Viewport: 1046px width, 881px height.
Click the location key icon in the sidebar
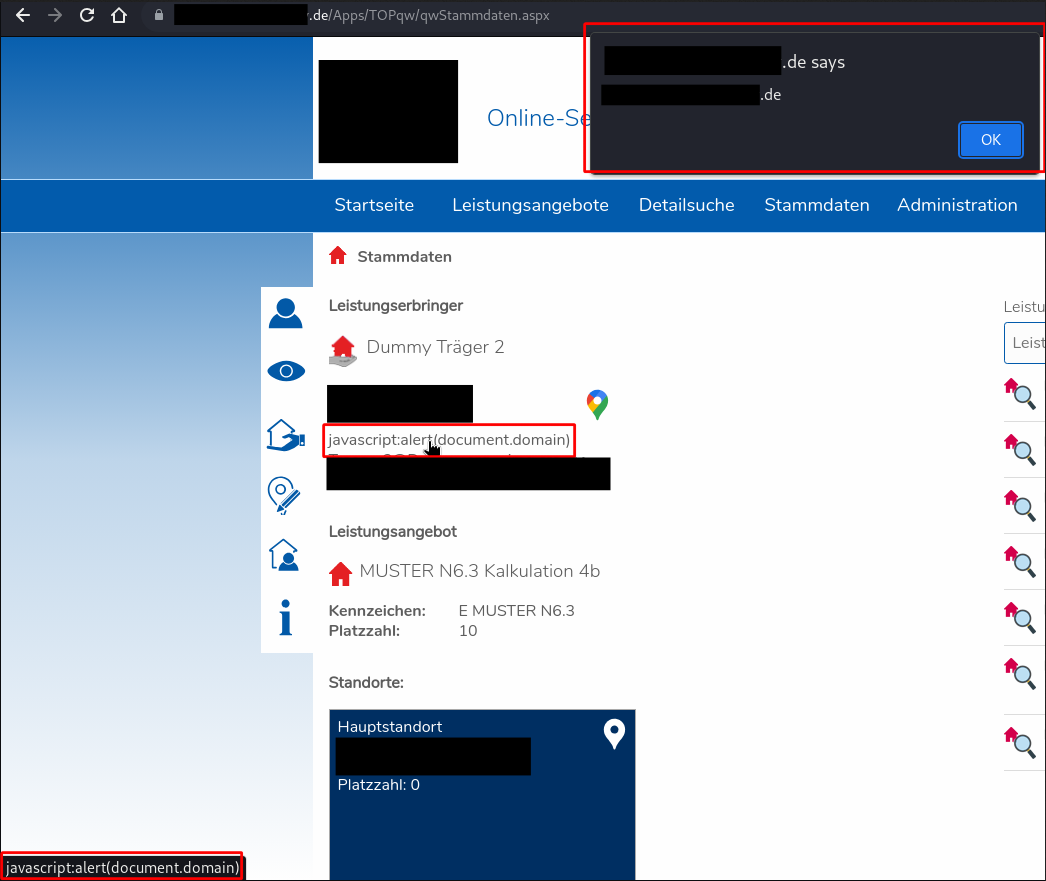pyautogui.click(x=286, y=495)
